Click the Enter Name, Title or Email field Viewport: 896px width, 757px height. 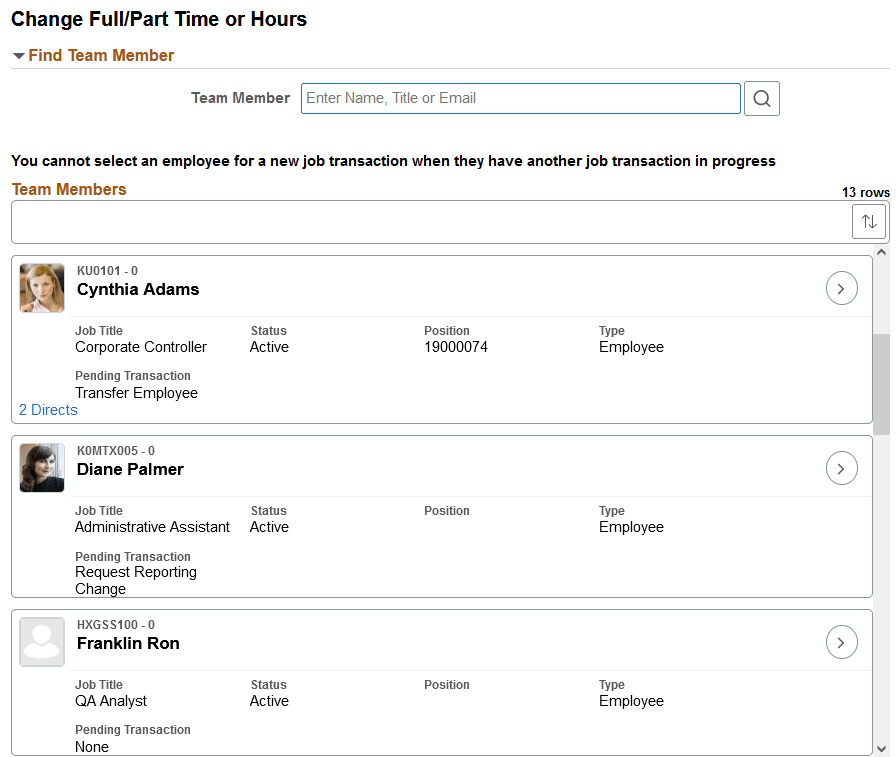coord(520,98)
